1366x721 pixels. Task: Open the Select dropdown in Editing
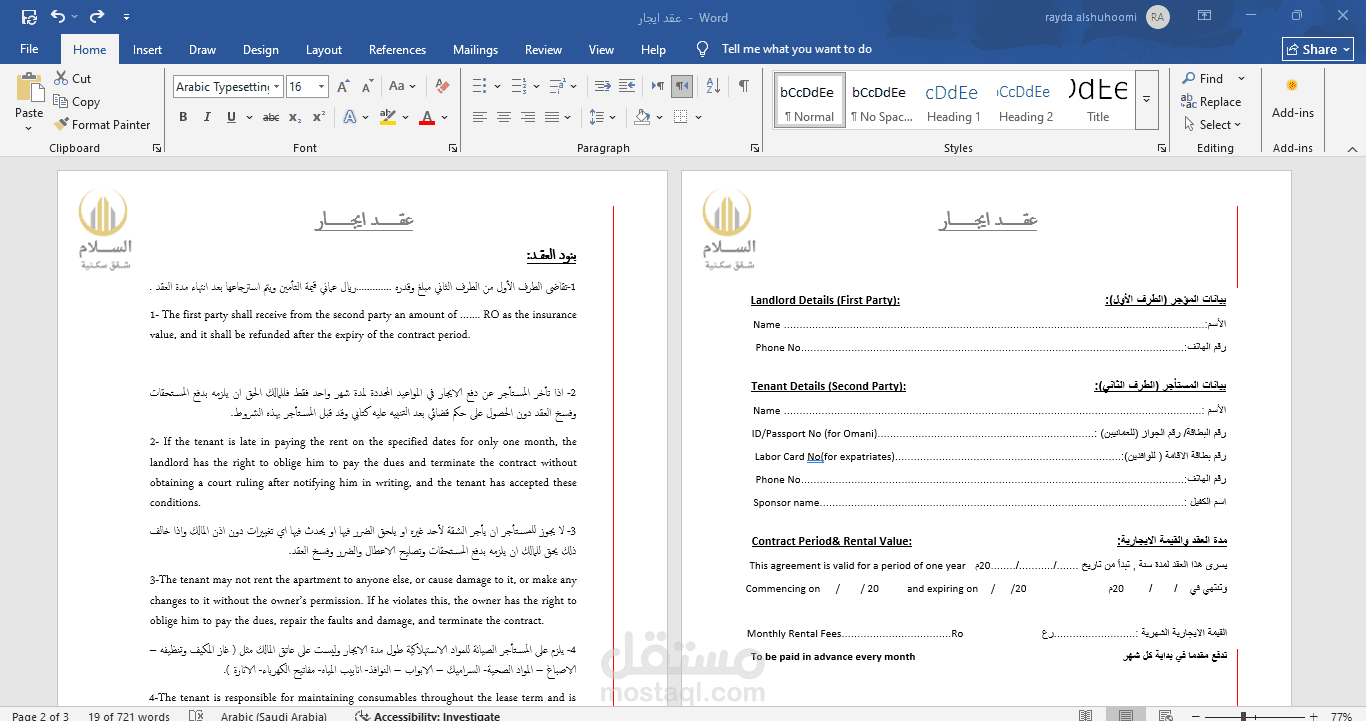(x=1211, y=124)
